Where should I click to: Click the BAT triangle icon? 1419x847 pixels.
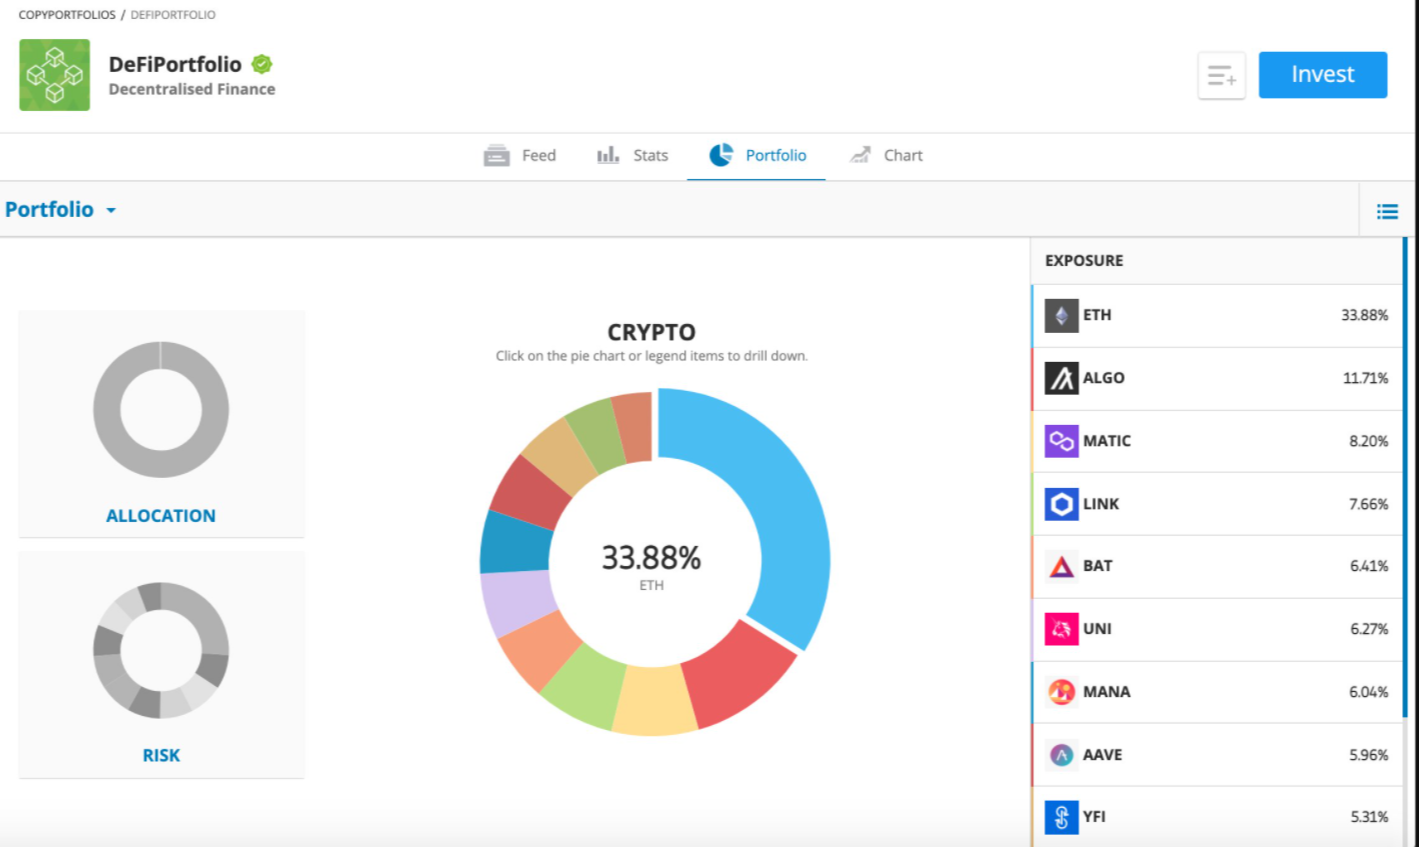1062,566
